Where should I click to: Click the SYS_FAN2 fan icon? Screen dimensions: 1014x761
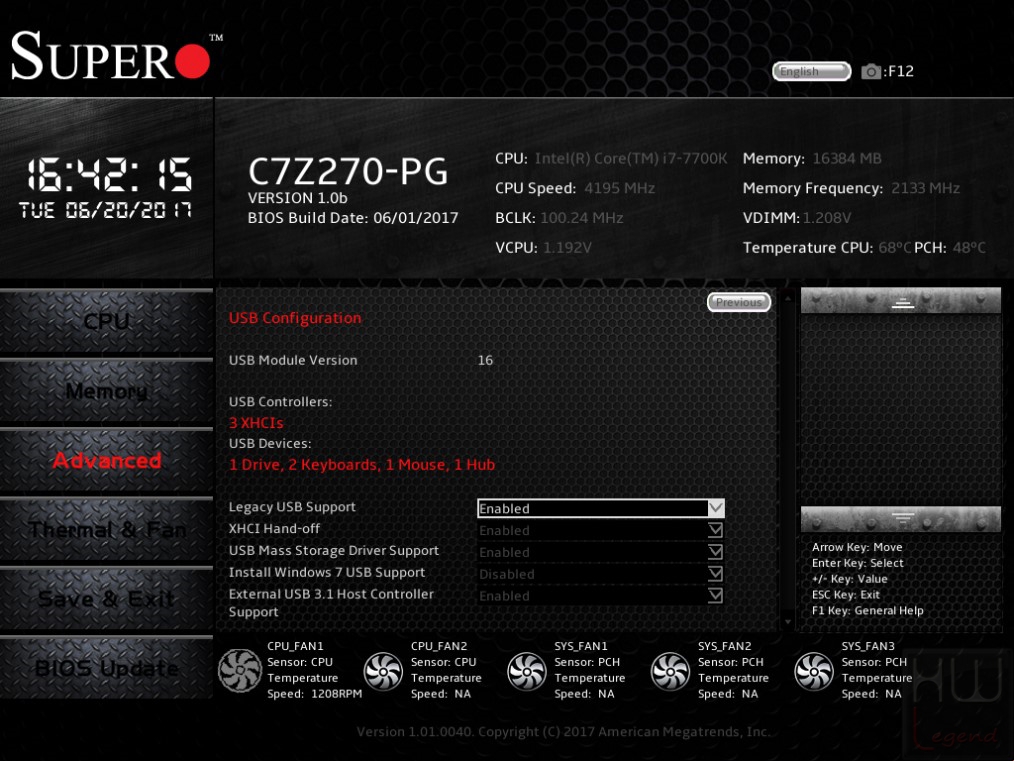(x=670, y=671)
